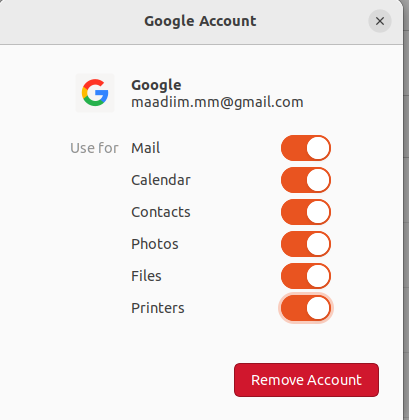Click the Printers label
409x420 pixels.
click(x=158, y=308)
